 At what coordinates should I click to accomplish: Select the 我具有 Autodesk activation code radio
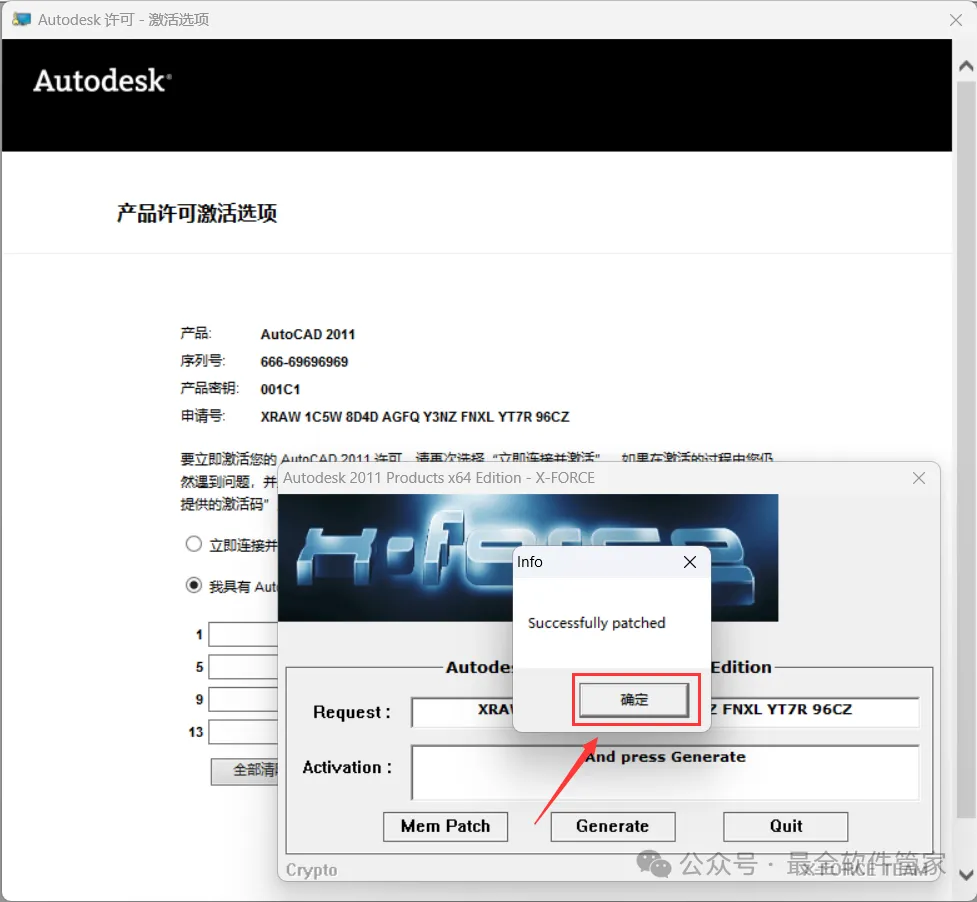tap(194, 585)
